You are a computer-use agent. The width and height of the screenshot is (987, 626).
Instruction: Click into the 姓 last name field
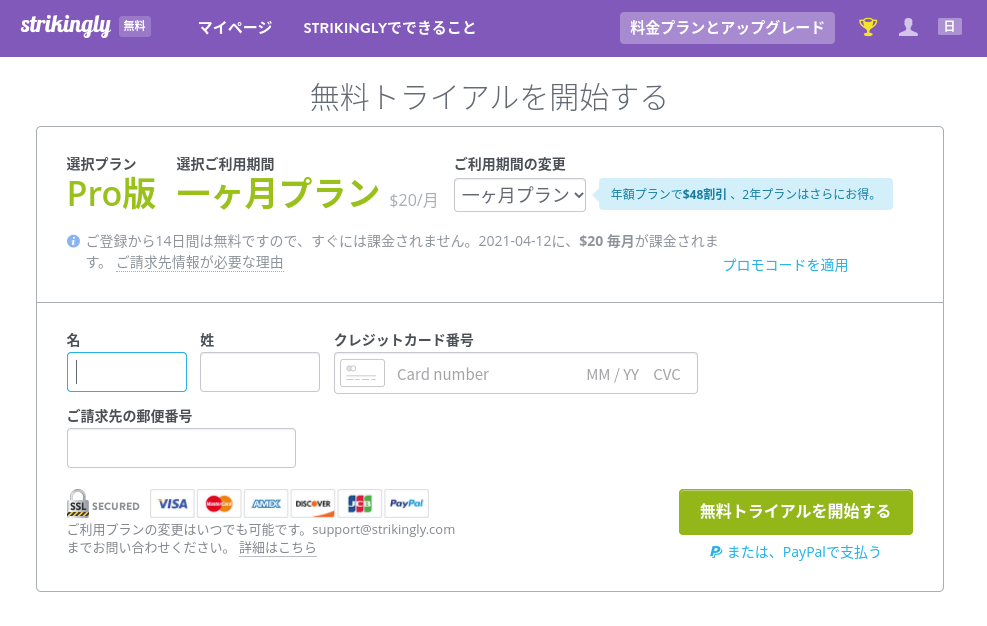[260, 372]
